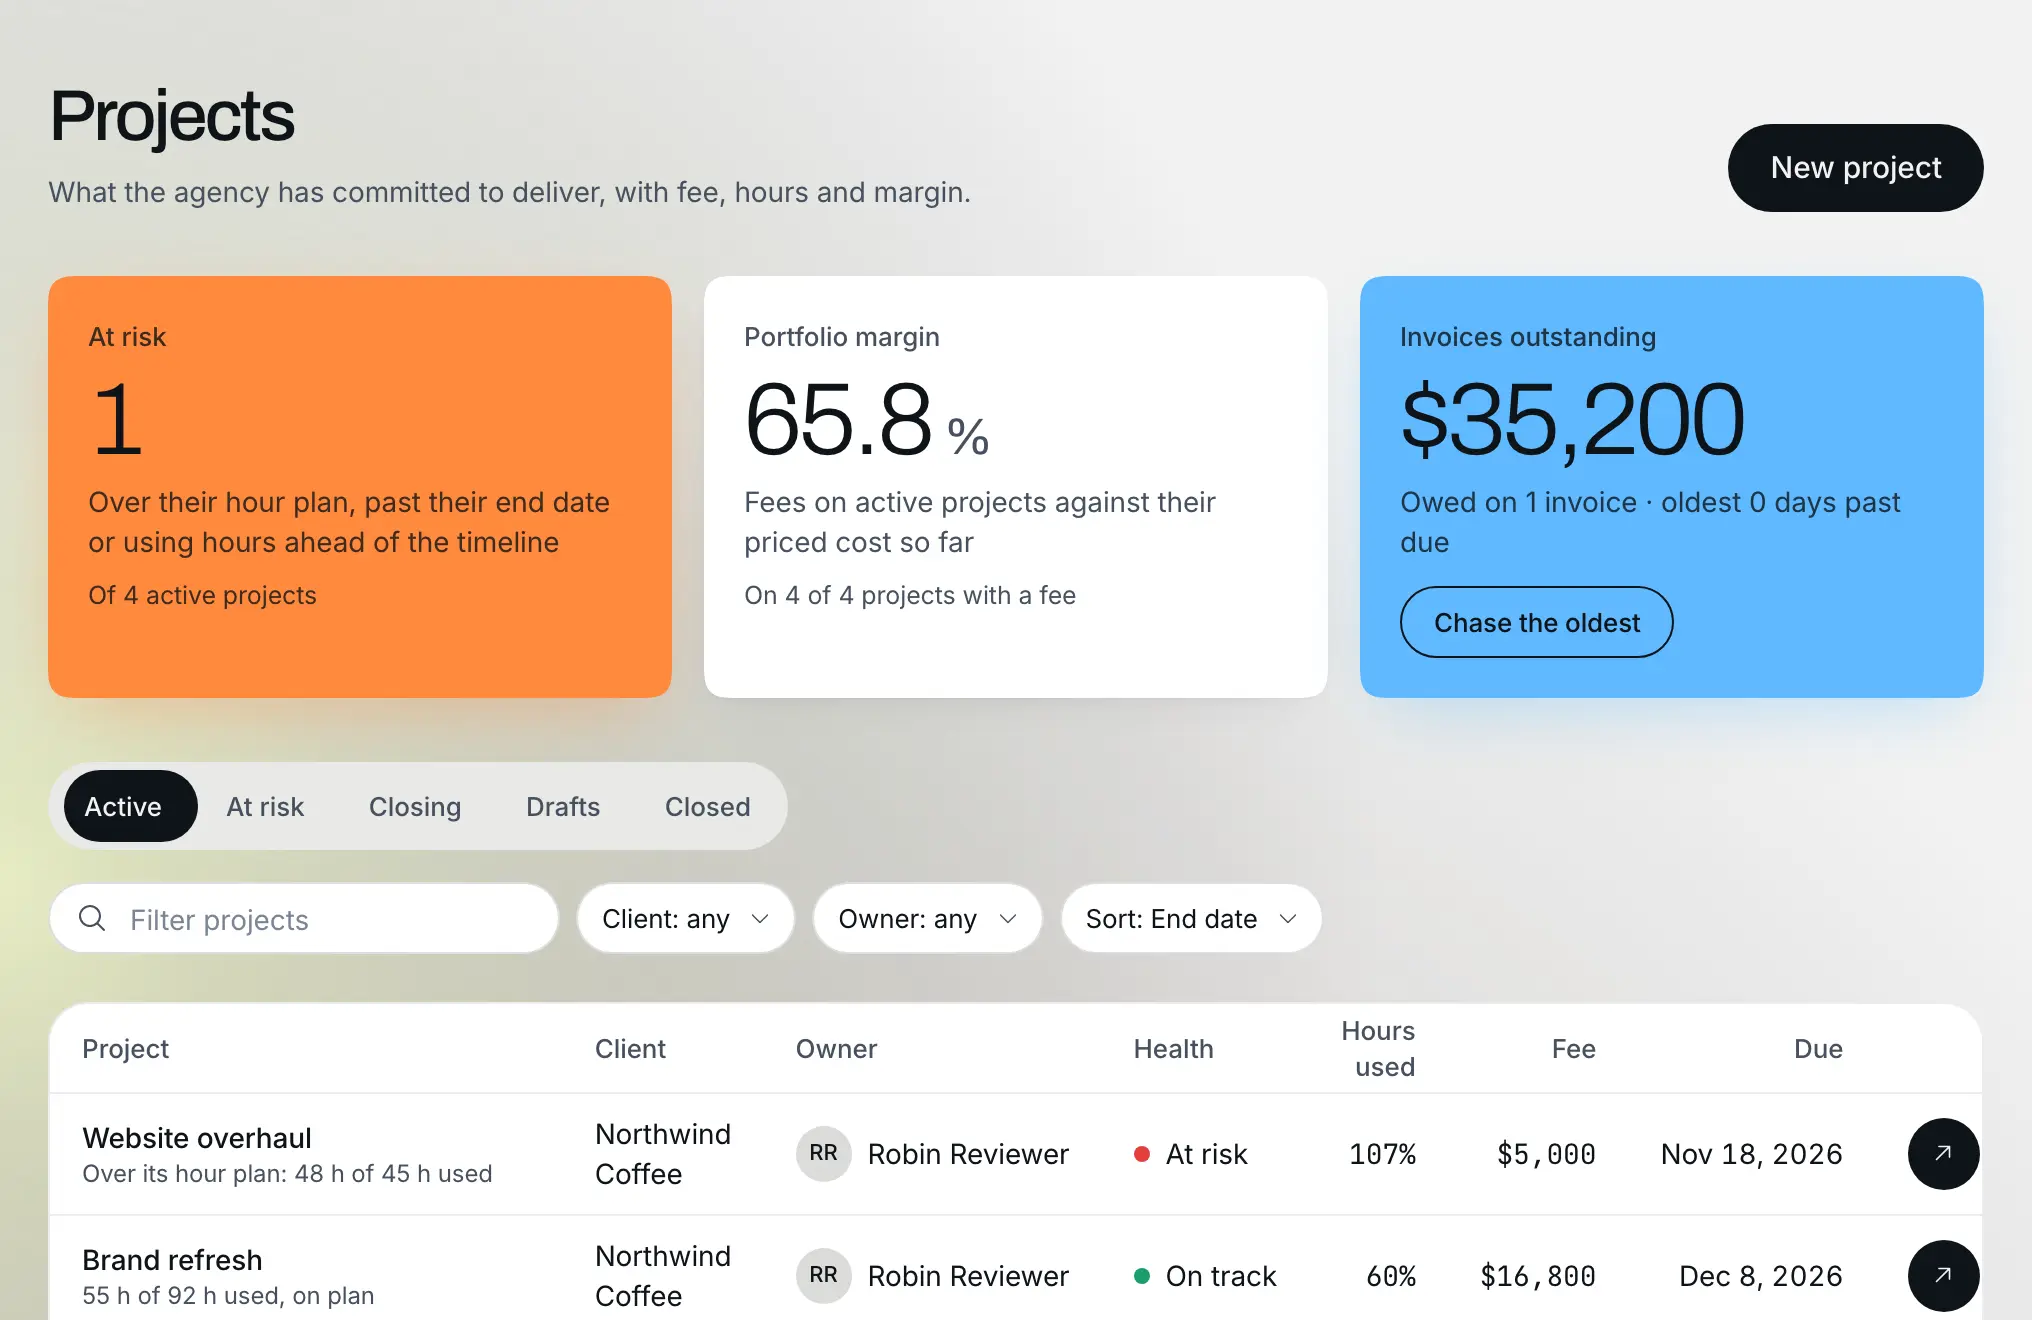Switch to the Active tab

click(x=130, y=806)
